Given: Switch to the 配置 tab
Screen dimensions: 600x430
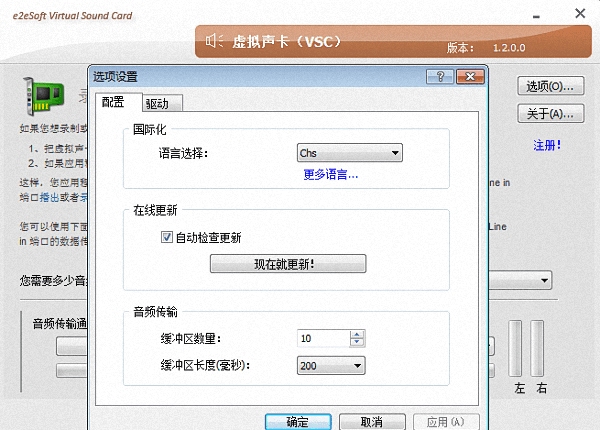Looking at the screenshot, I should pyautogui.click(x=119, y=102).
